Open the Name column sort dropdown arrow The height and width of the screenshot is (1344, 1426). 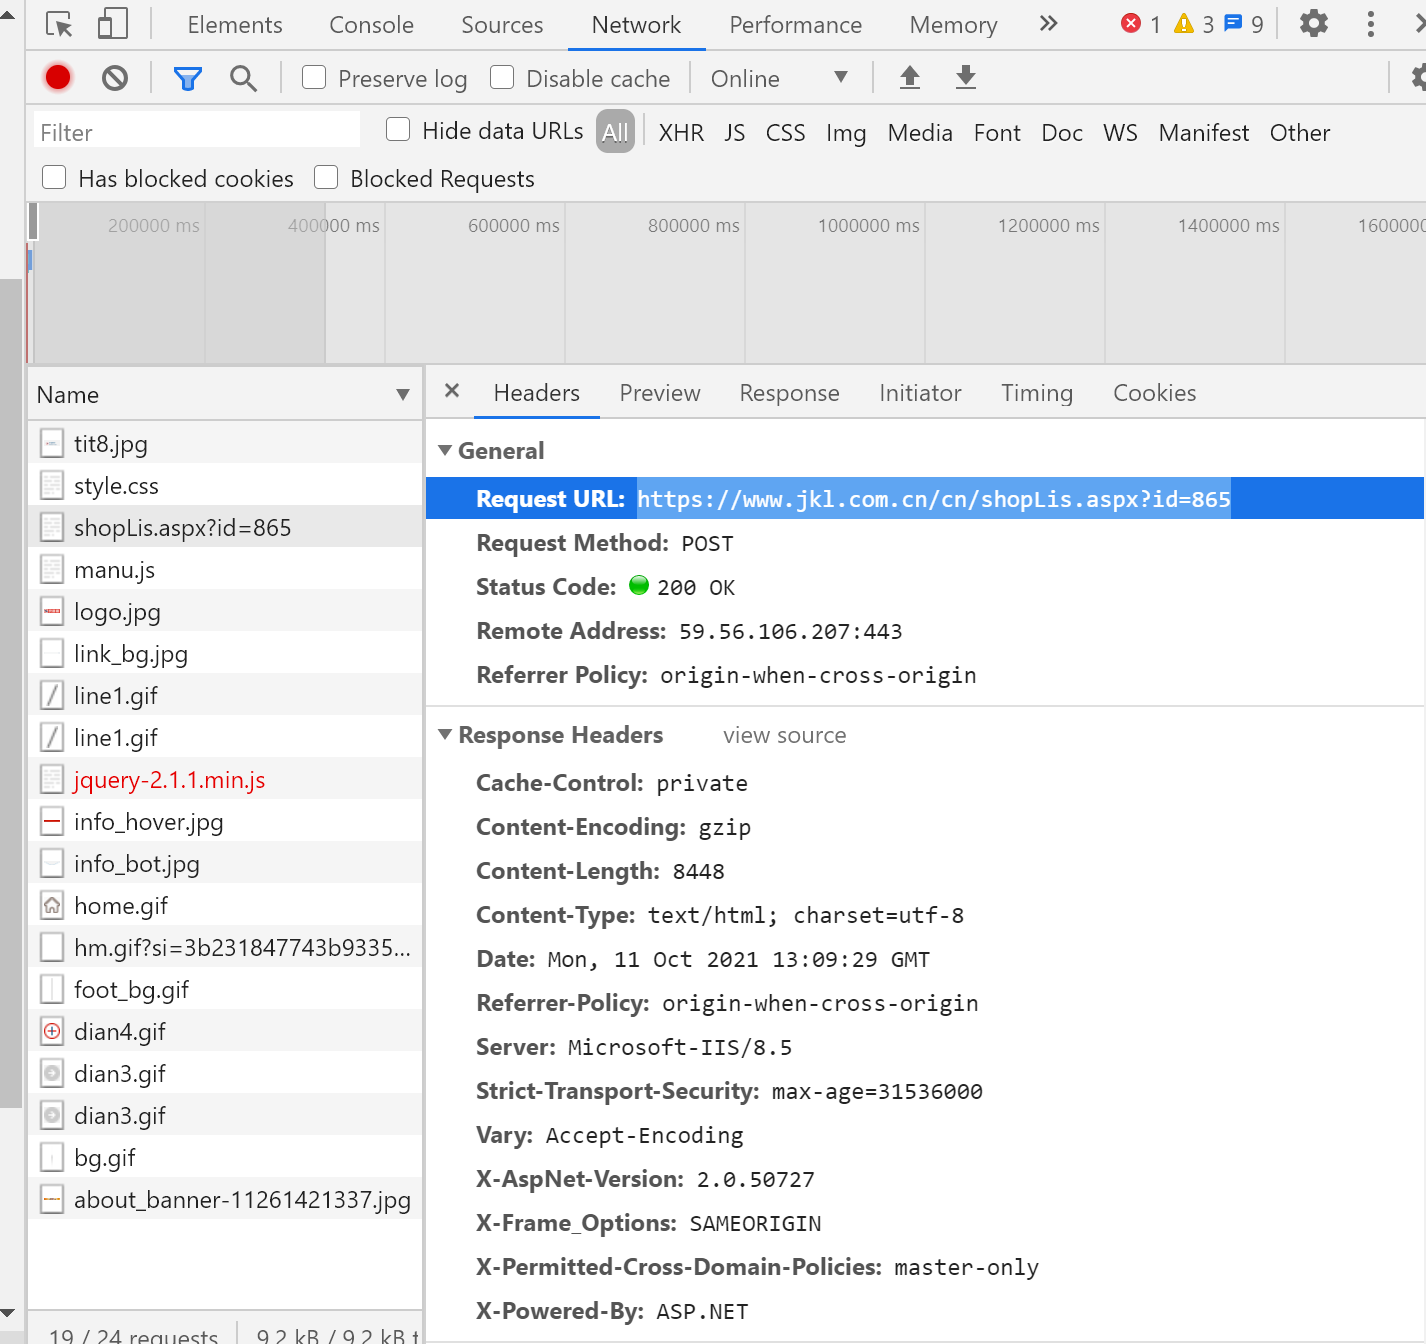[x=403, y=395]
